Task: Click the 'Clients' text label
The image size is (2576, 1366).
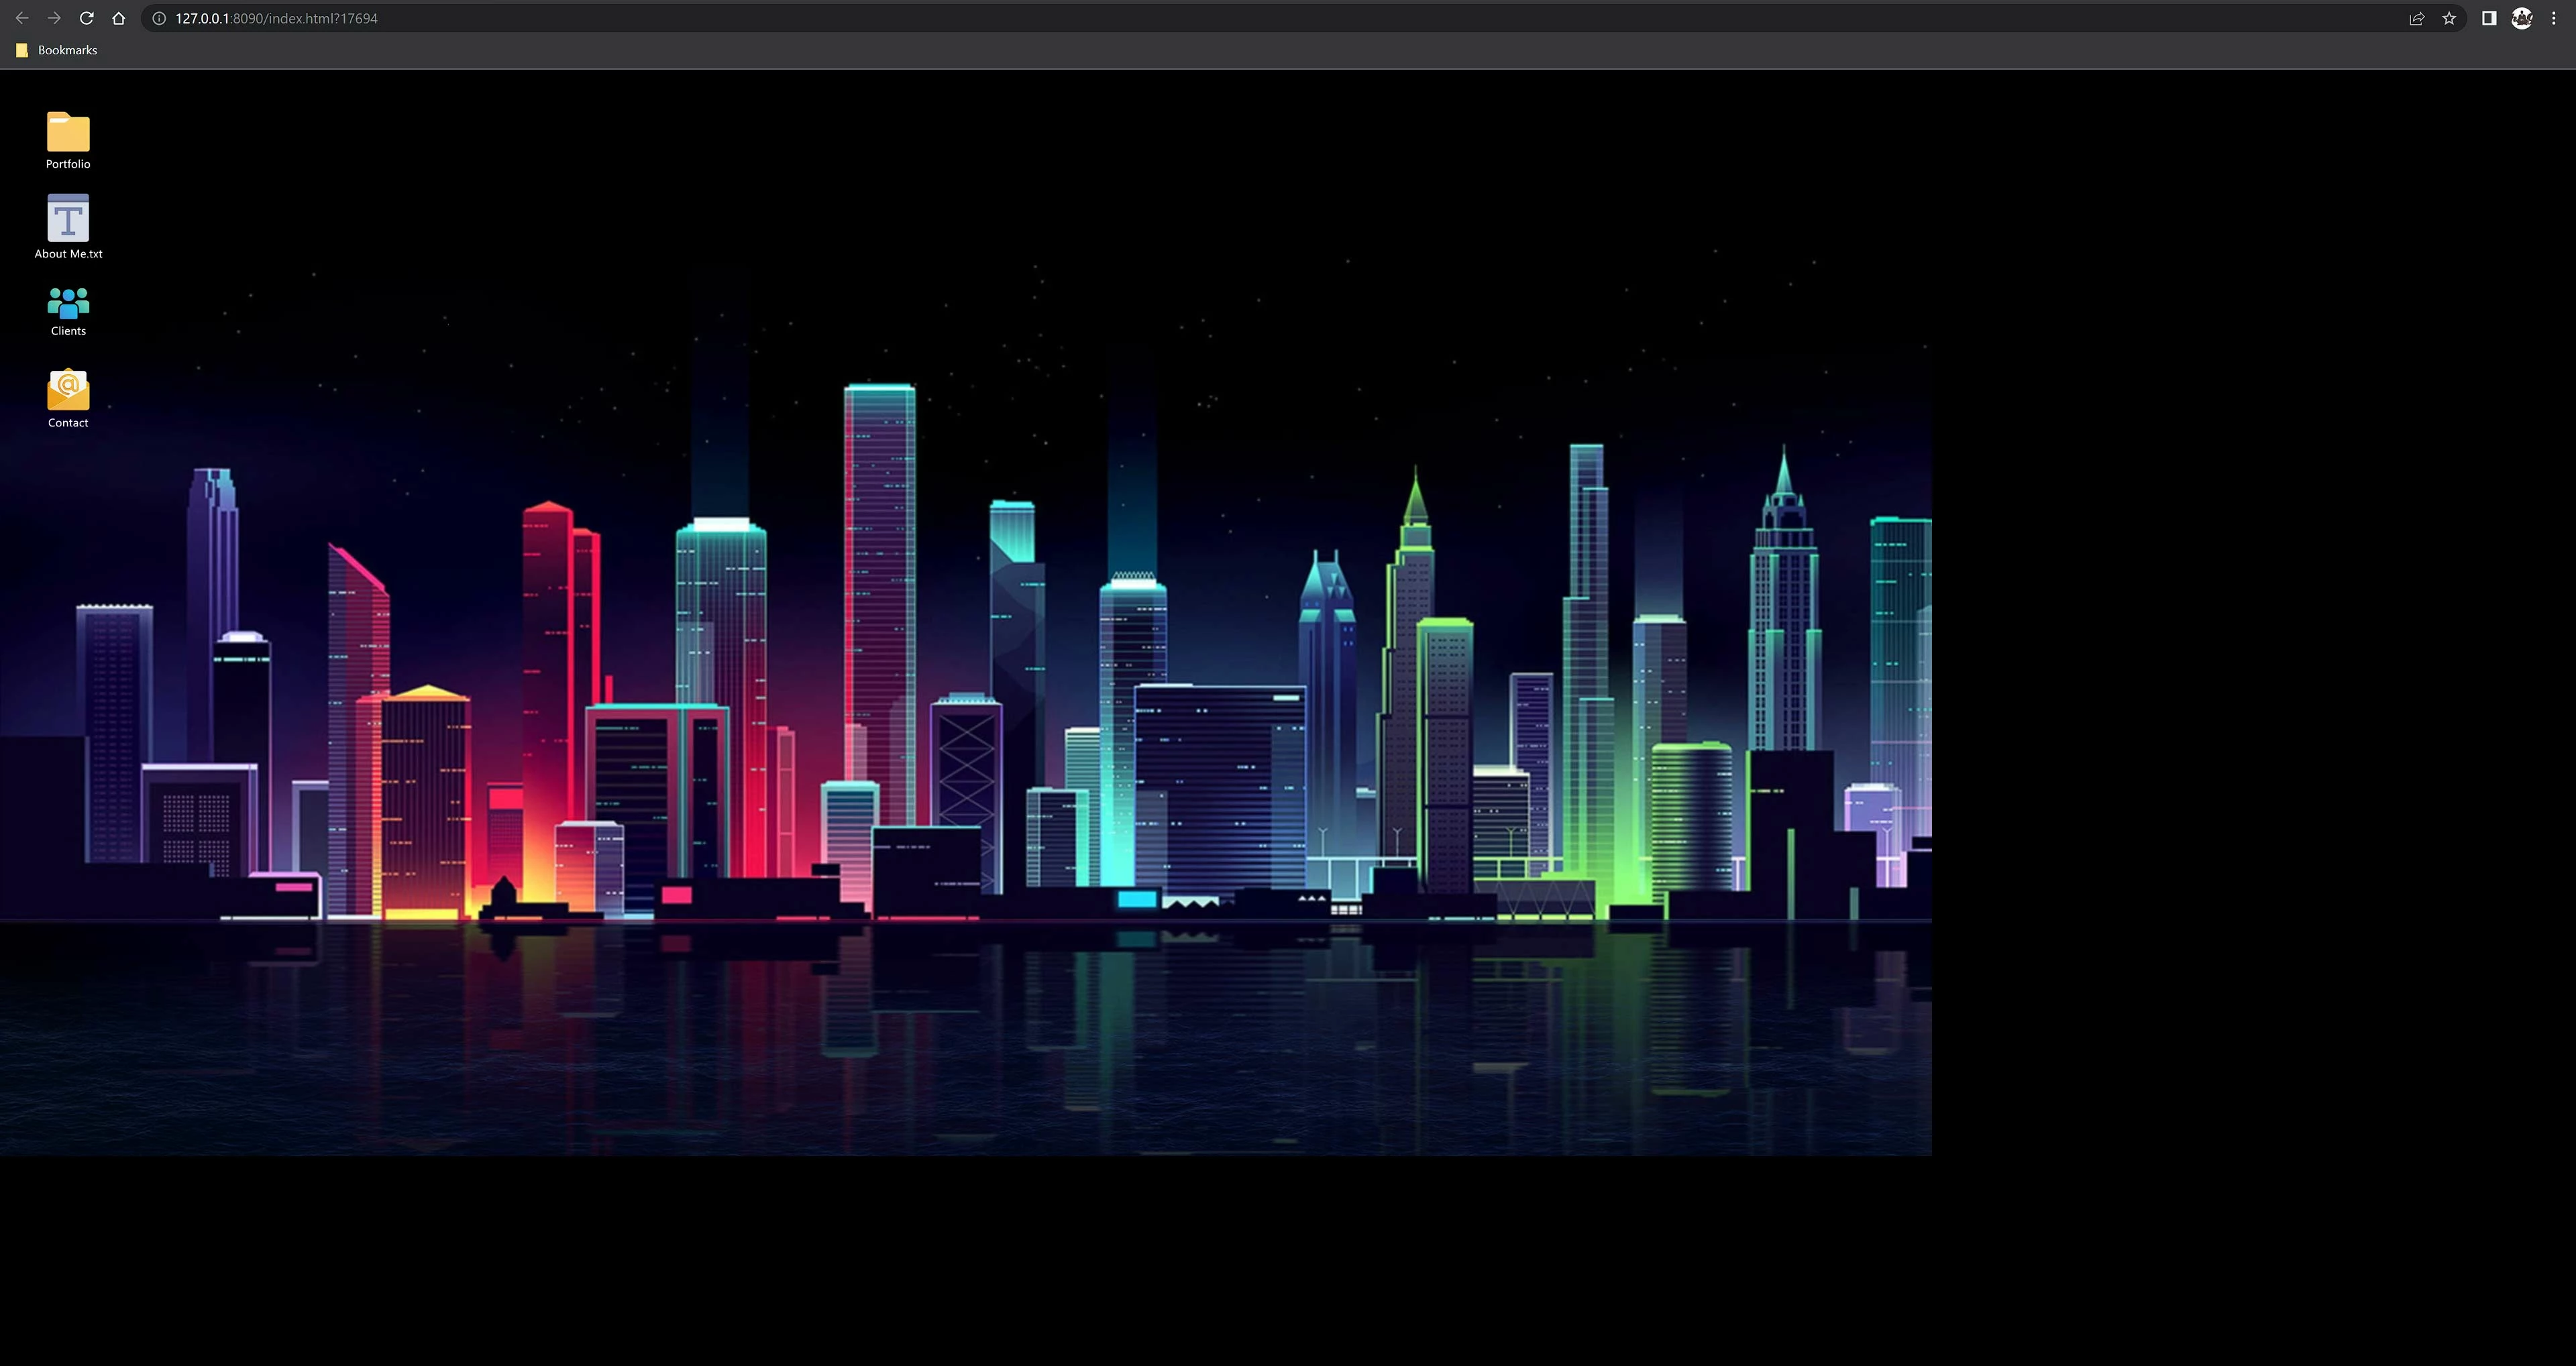Action: point(68,331)
